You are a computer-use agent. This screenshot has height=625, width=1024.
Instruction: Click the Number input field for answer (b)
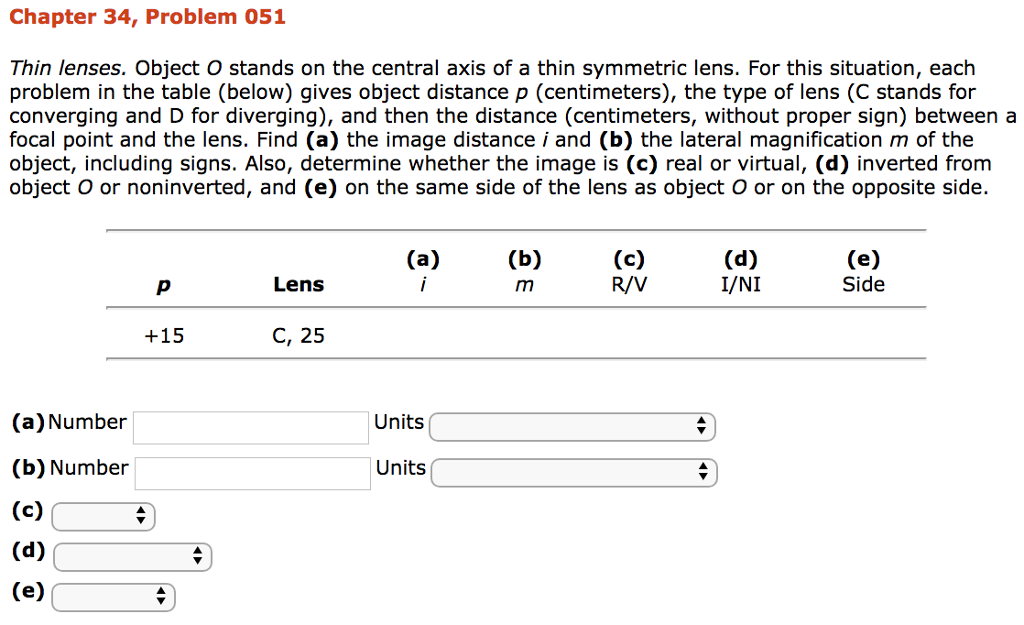[x=251, y=472]
